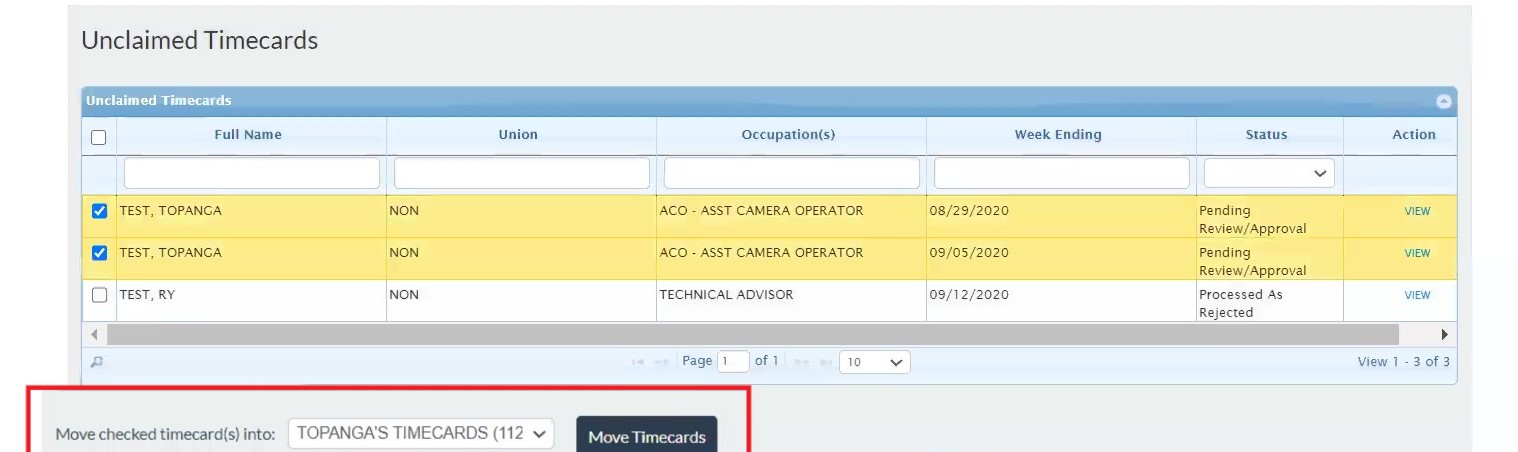Image resolution: width=1518 pixels, height=452 pixels.
Task: Sort by the Full Name column header
Action: 248,134
